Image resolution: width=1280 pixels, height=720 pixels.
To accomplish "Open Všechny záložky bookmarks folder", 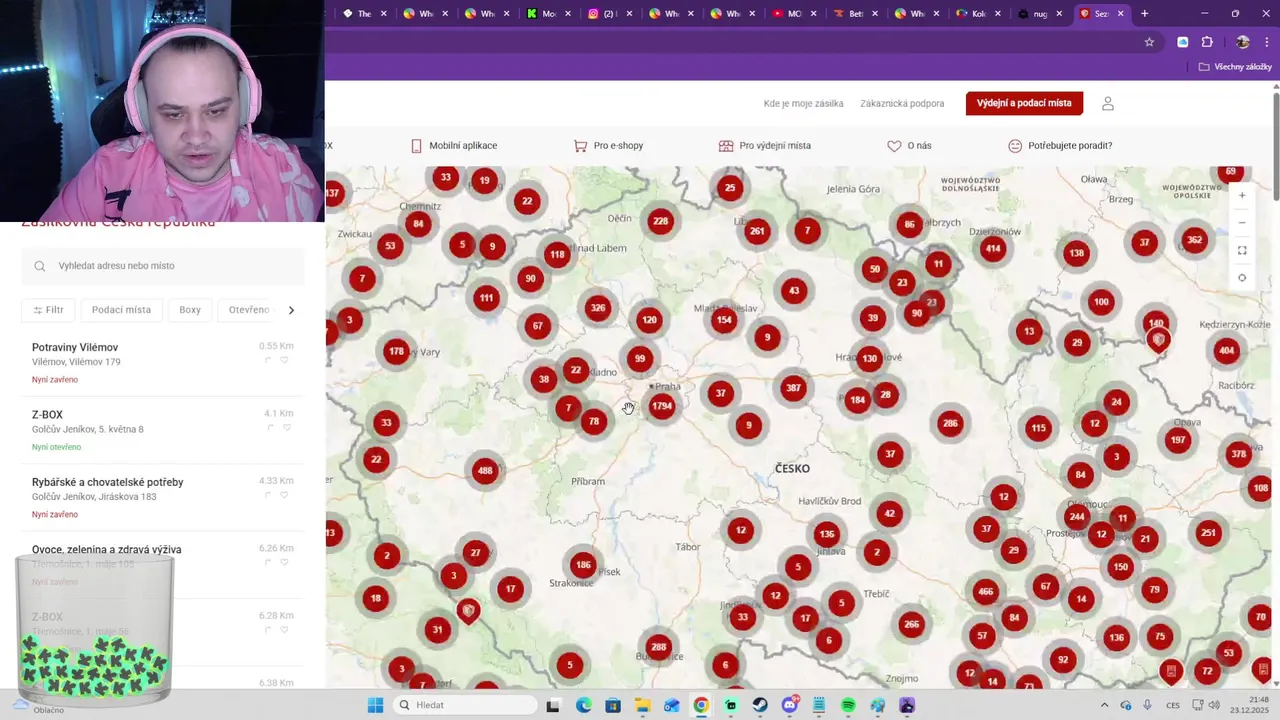I will [1235, 67].
